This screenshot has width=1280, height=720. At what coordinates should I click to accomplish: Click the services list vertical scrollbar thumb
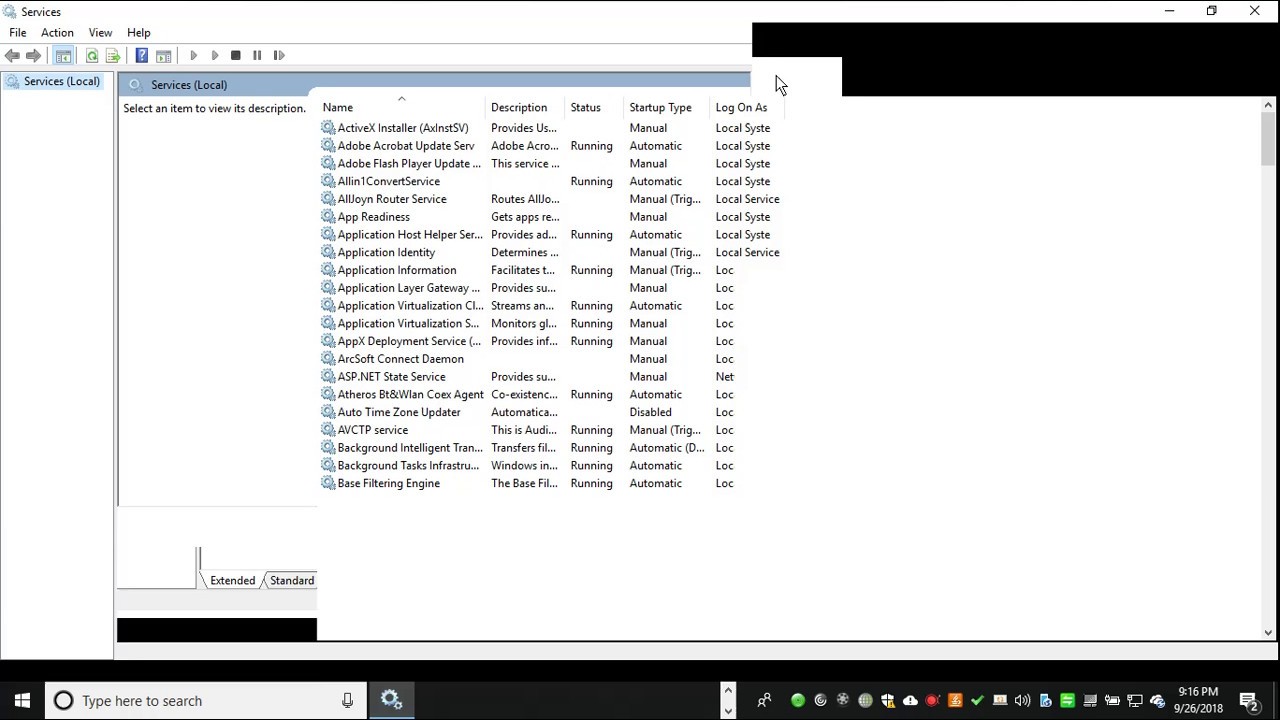pyautogui.click(x=1268, y=139)
